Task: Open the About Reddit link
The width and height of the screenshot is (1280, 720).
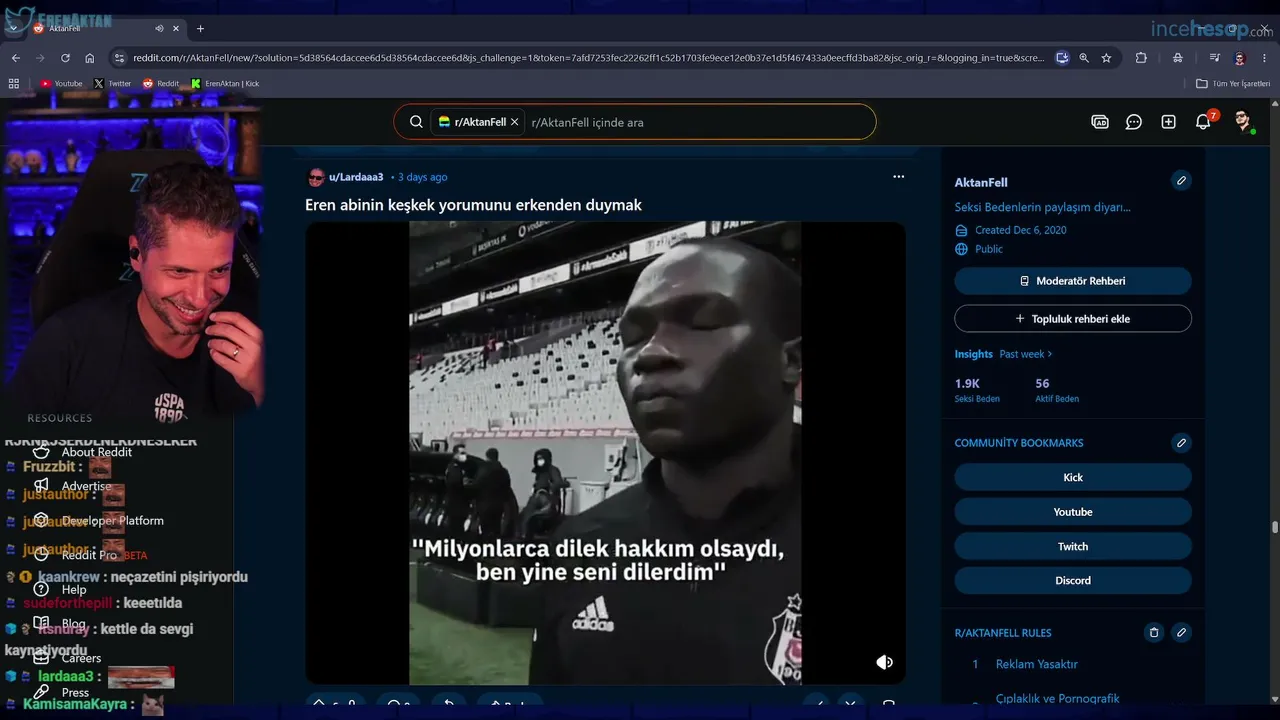Action: click(x=96, y=452)
